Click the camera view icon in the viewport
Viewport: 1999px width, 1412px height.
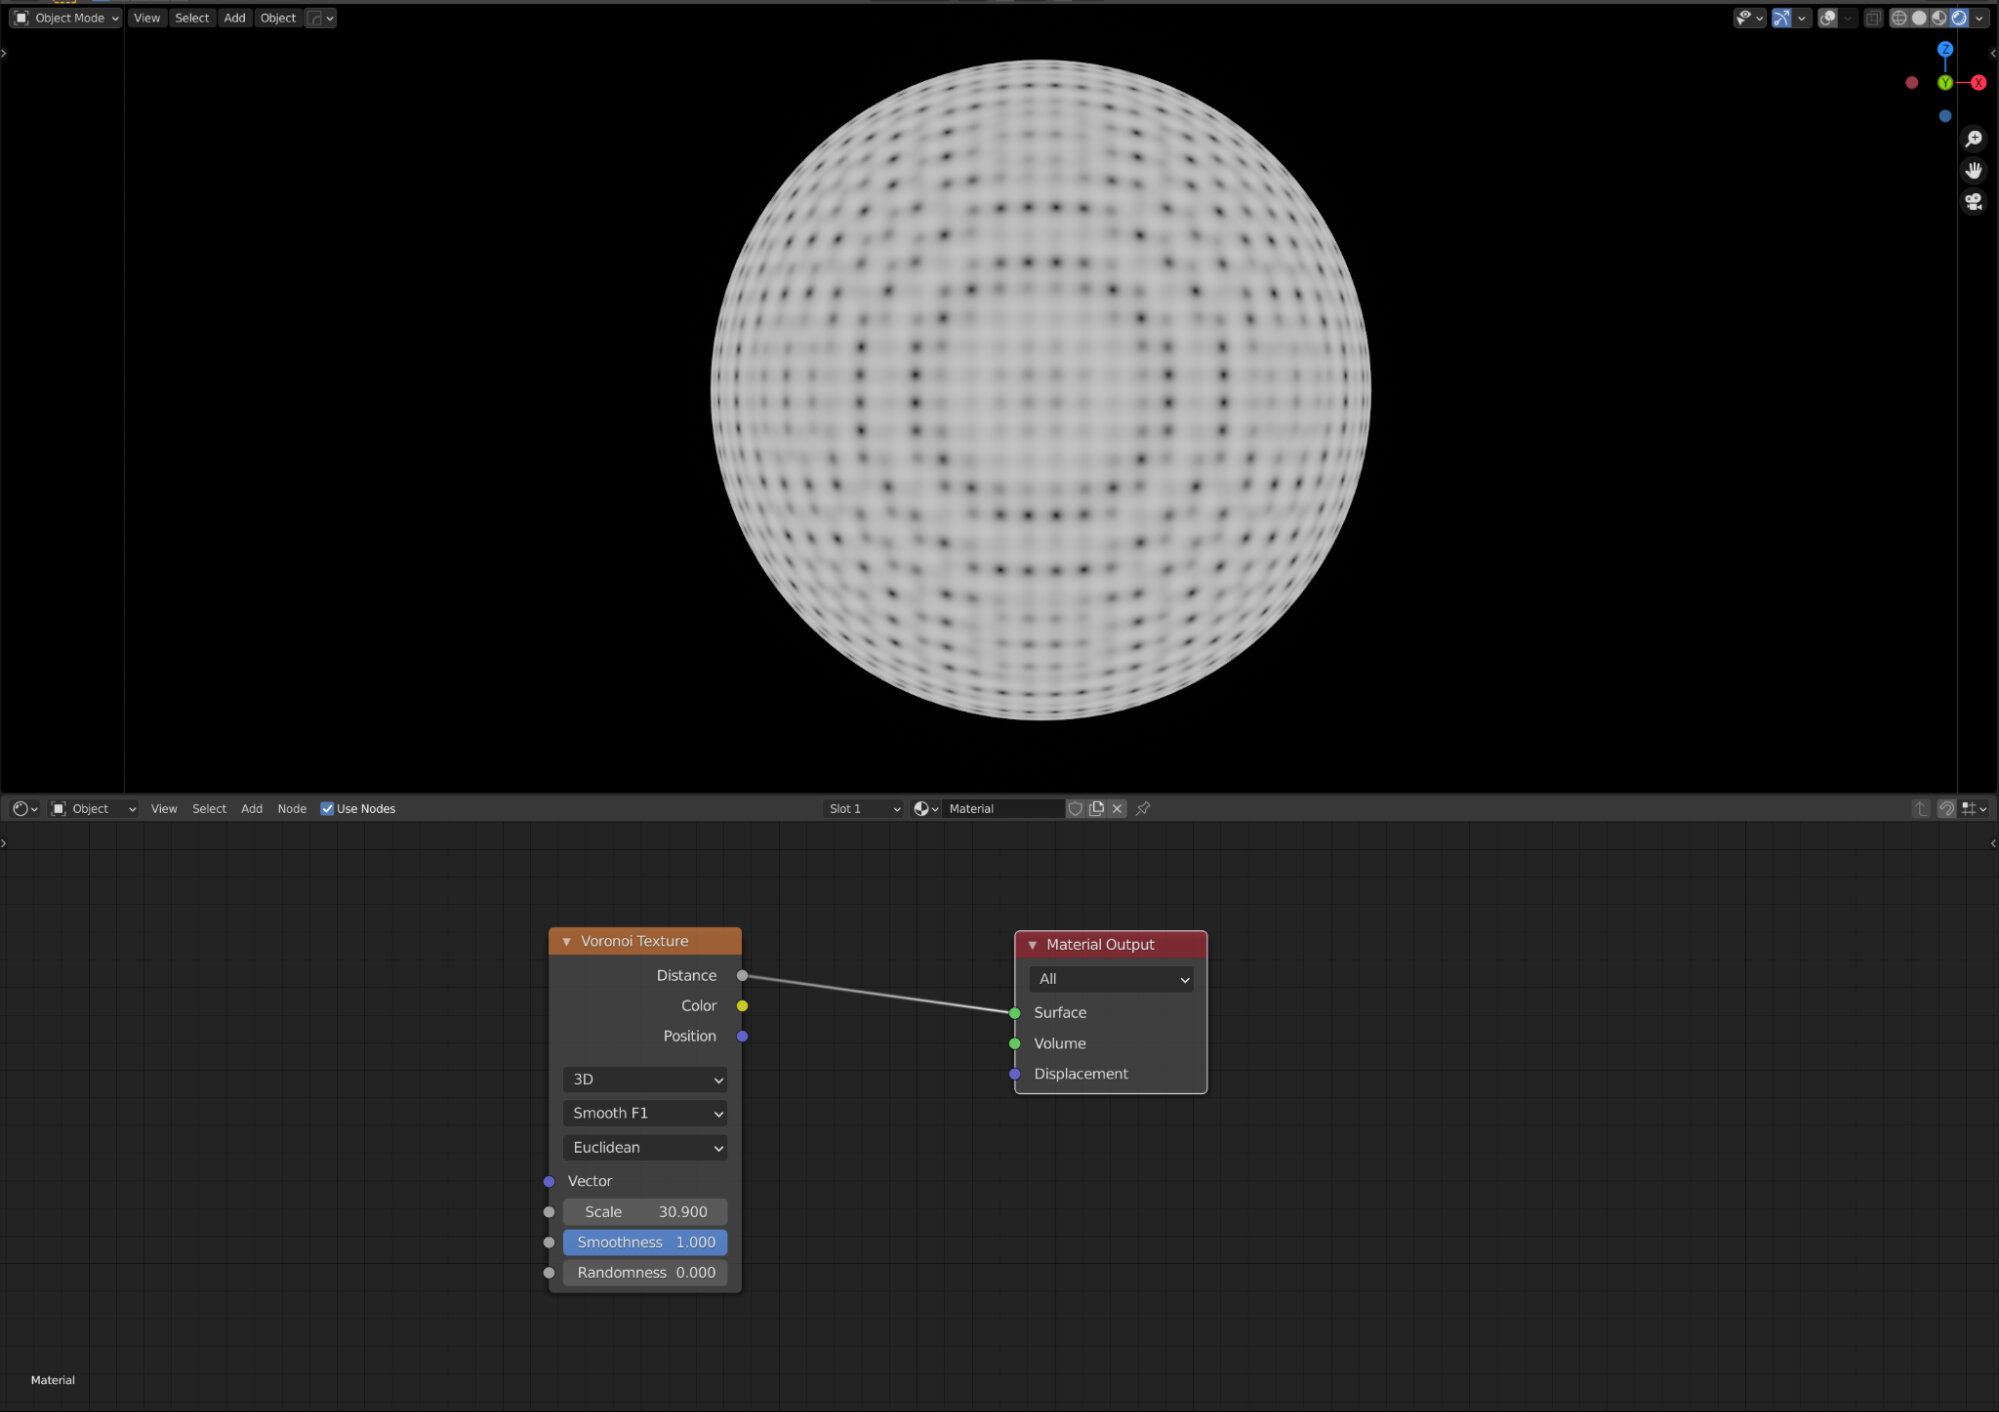click(x=1973, y=202)
